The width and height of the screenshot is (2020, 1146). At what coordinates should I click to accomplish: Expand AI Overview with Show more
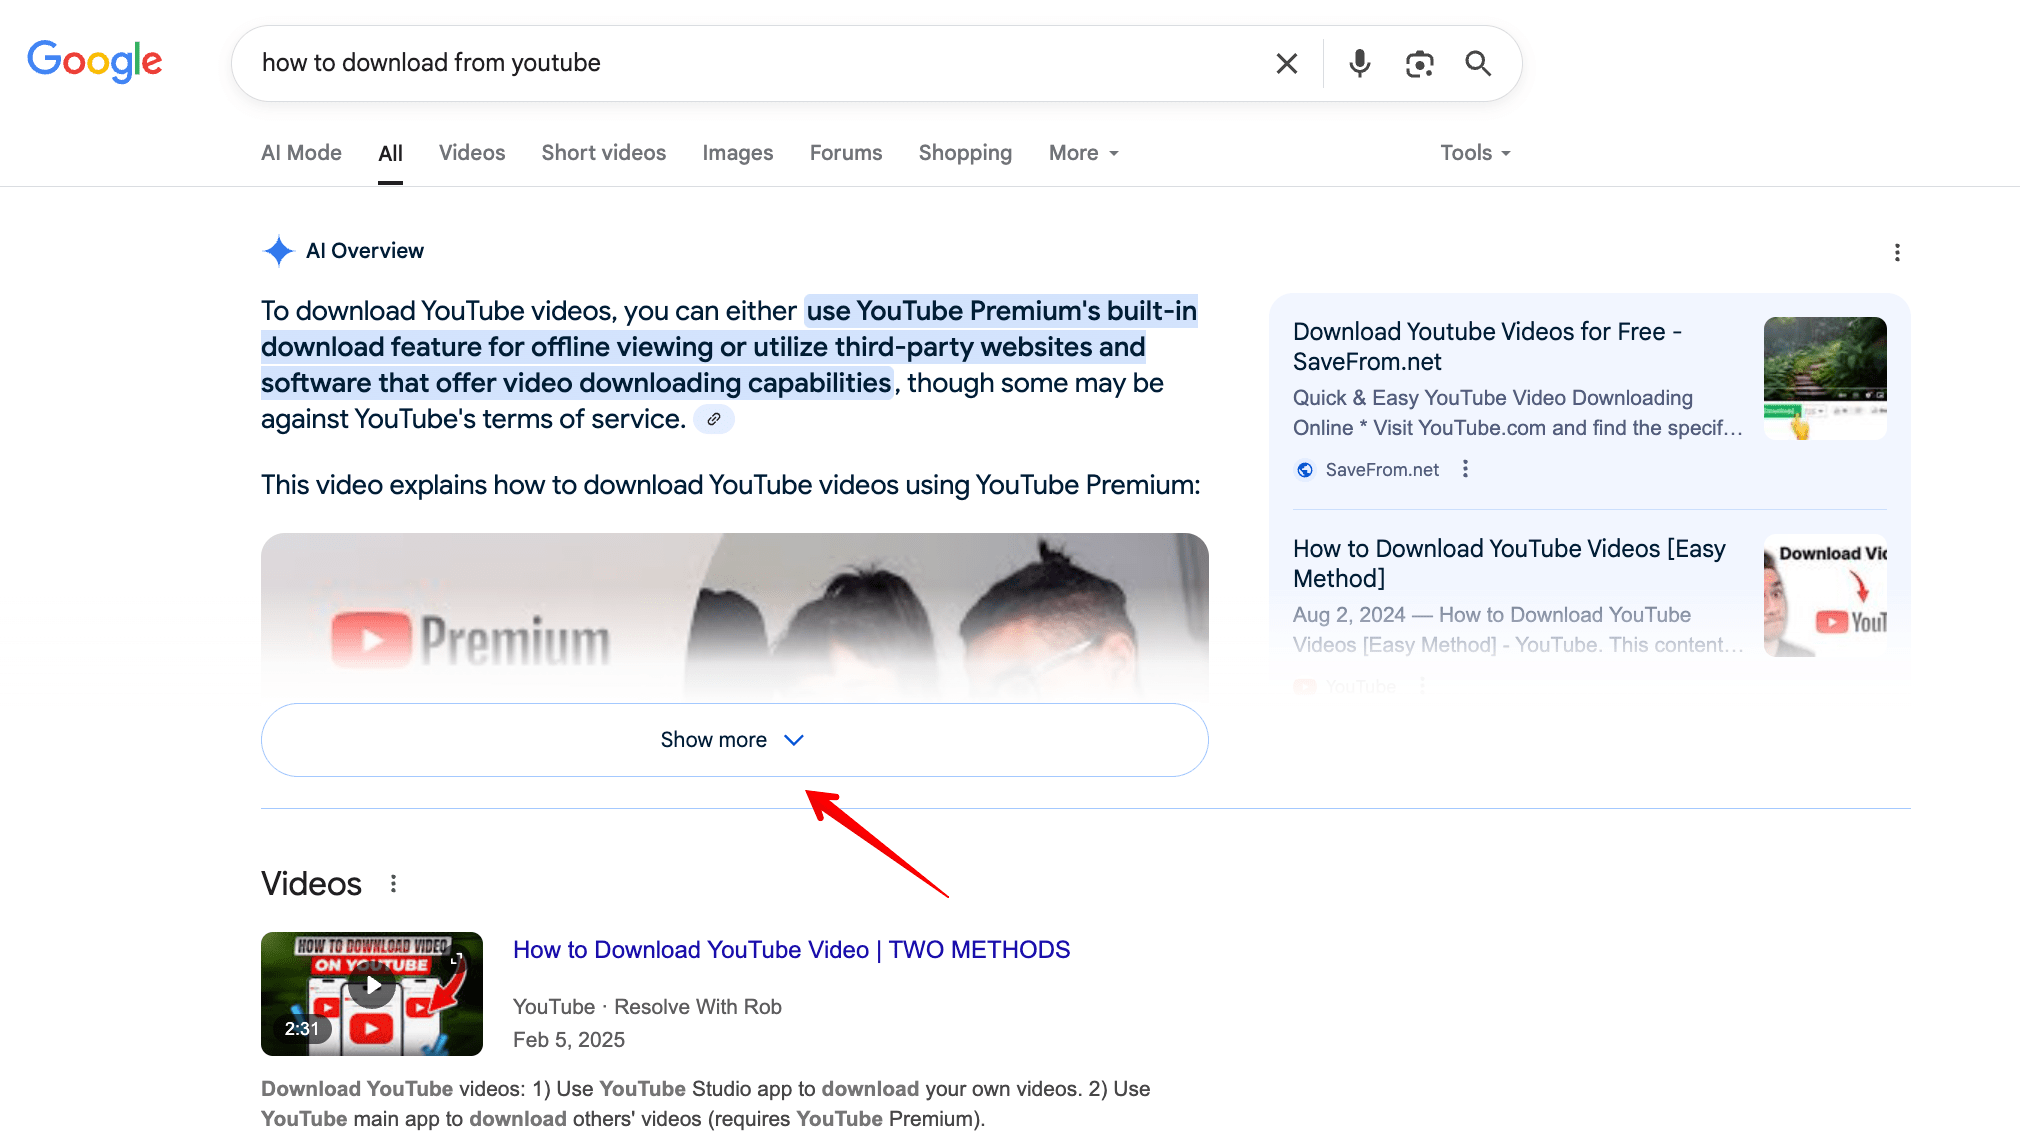[735, 740]
